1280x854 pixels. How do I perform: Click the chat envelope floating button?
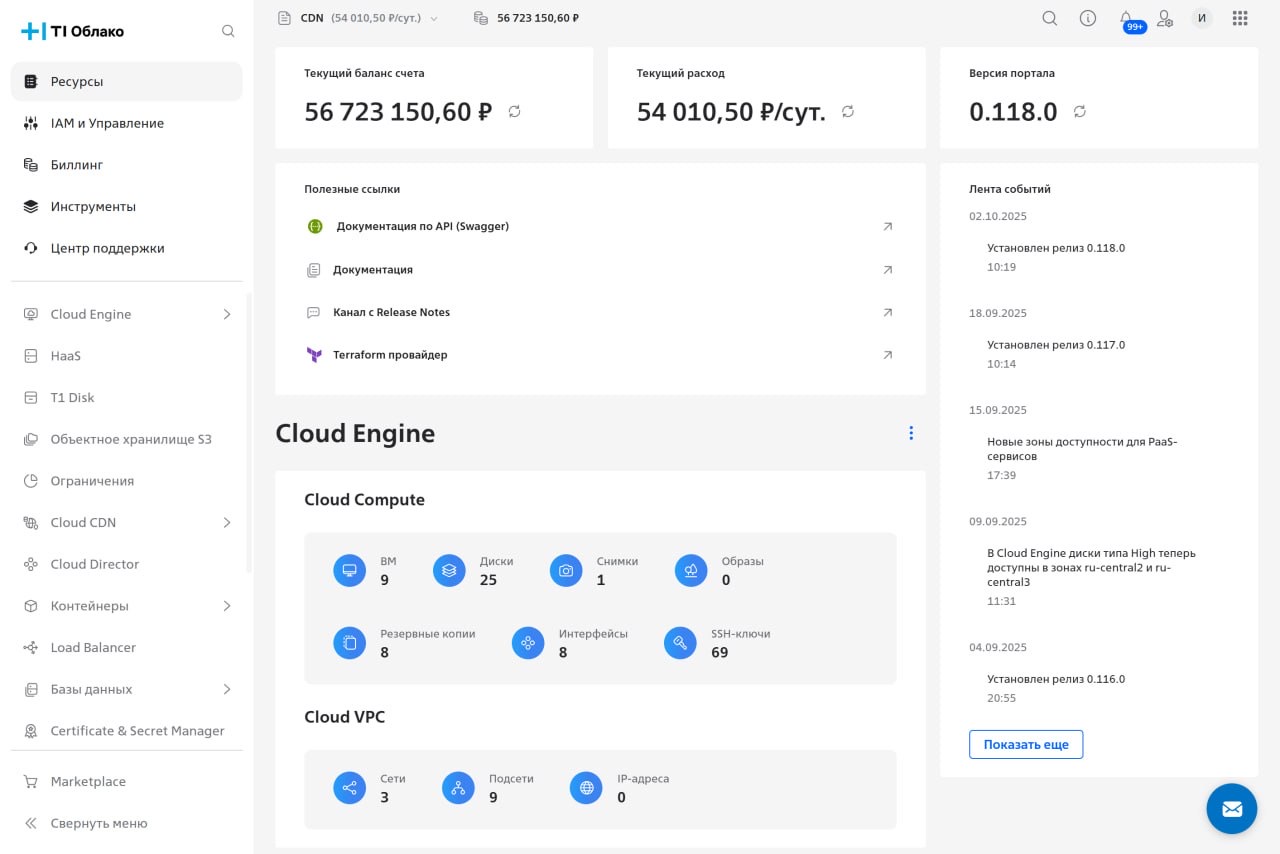click(1231, 808)
